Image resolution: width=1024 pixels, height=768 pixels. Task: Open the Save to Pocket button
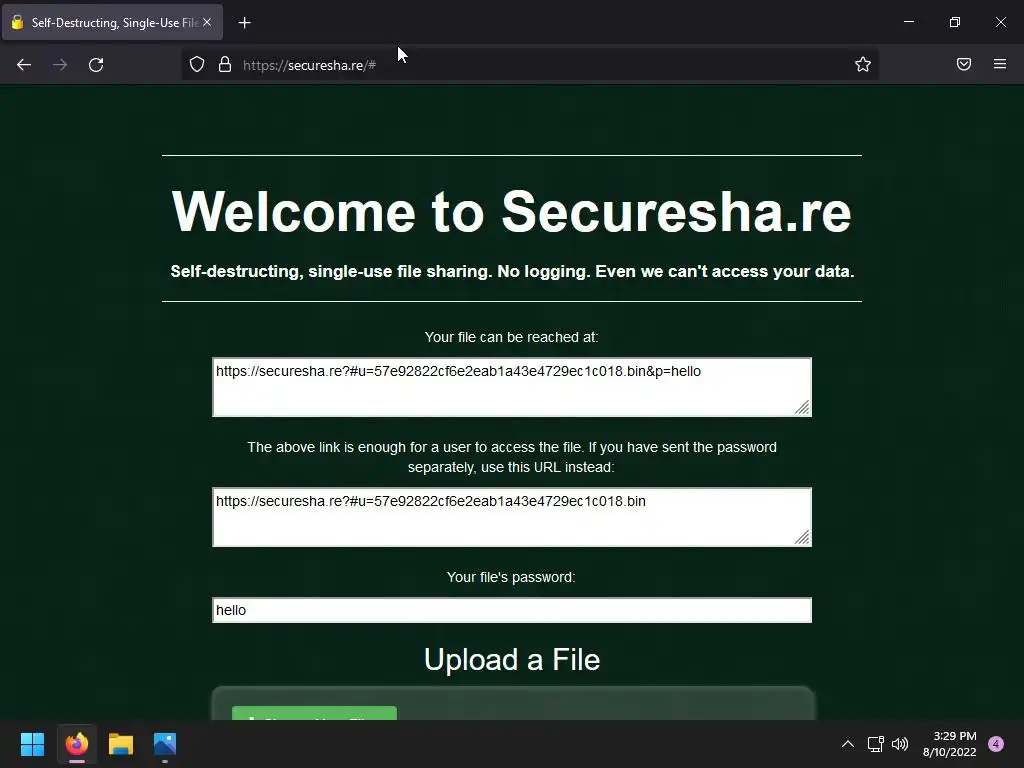[964, 64]
